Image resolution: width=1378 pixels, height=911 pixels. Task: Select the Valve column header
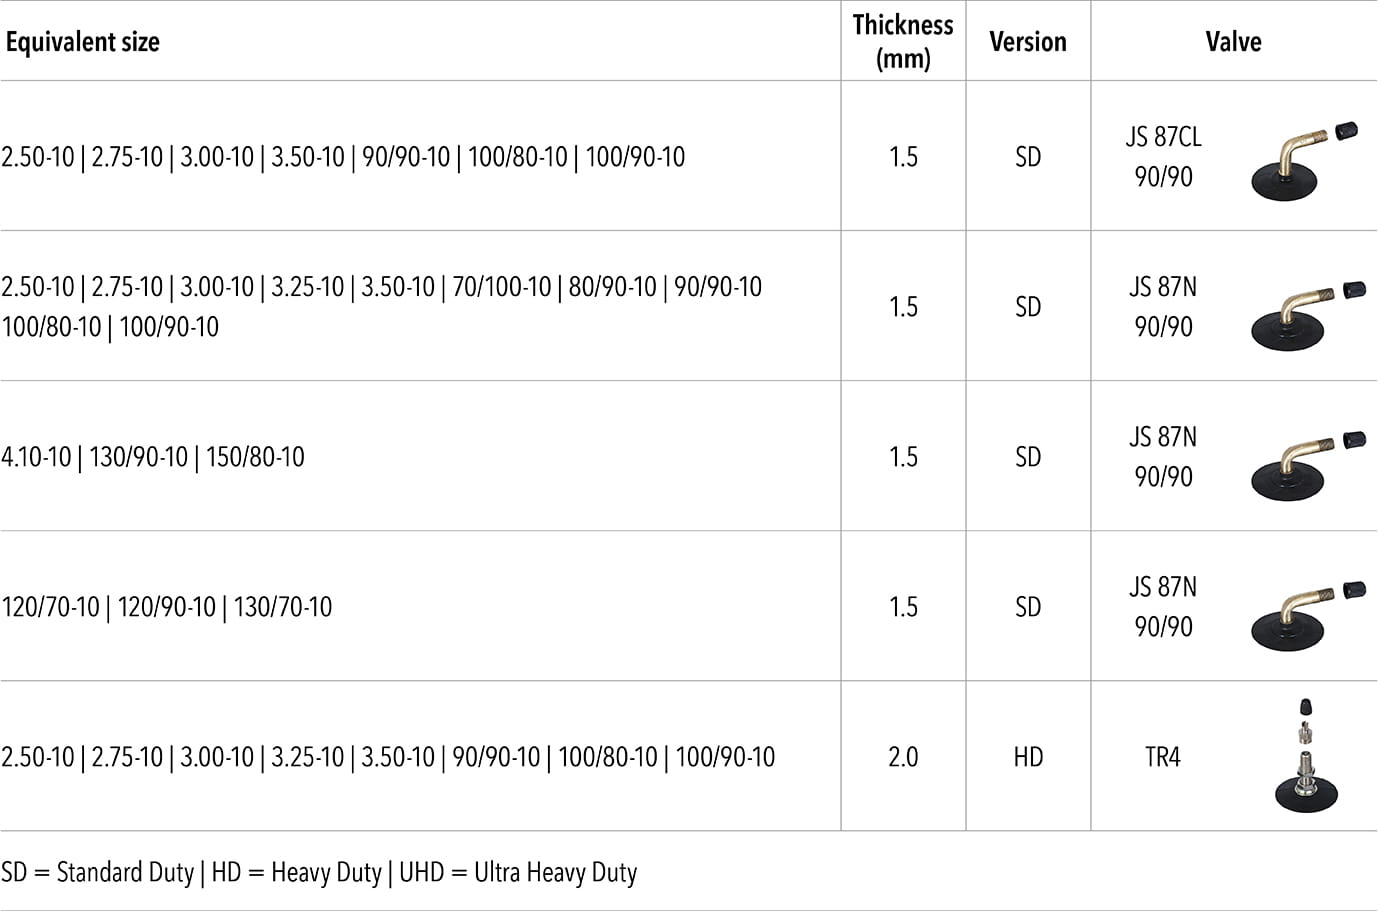(1233, 42)
